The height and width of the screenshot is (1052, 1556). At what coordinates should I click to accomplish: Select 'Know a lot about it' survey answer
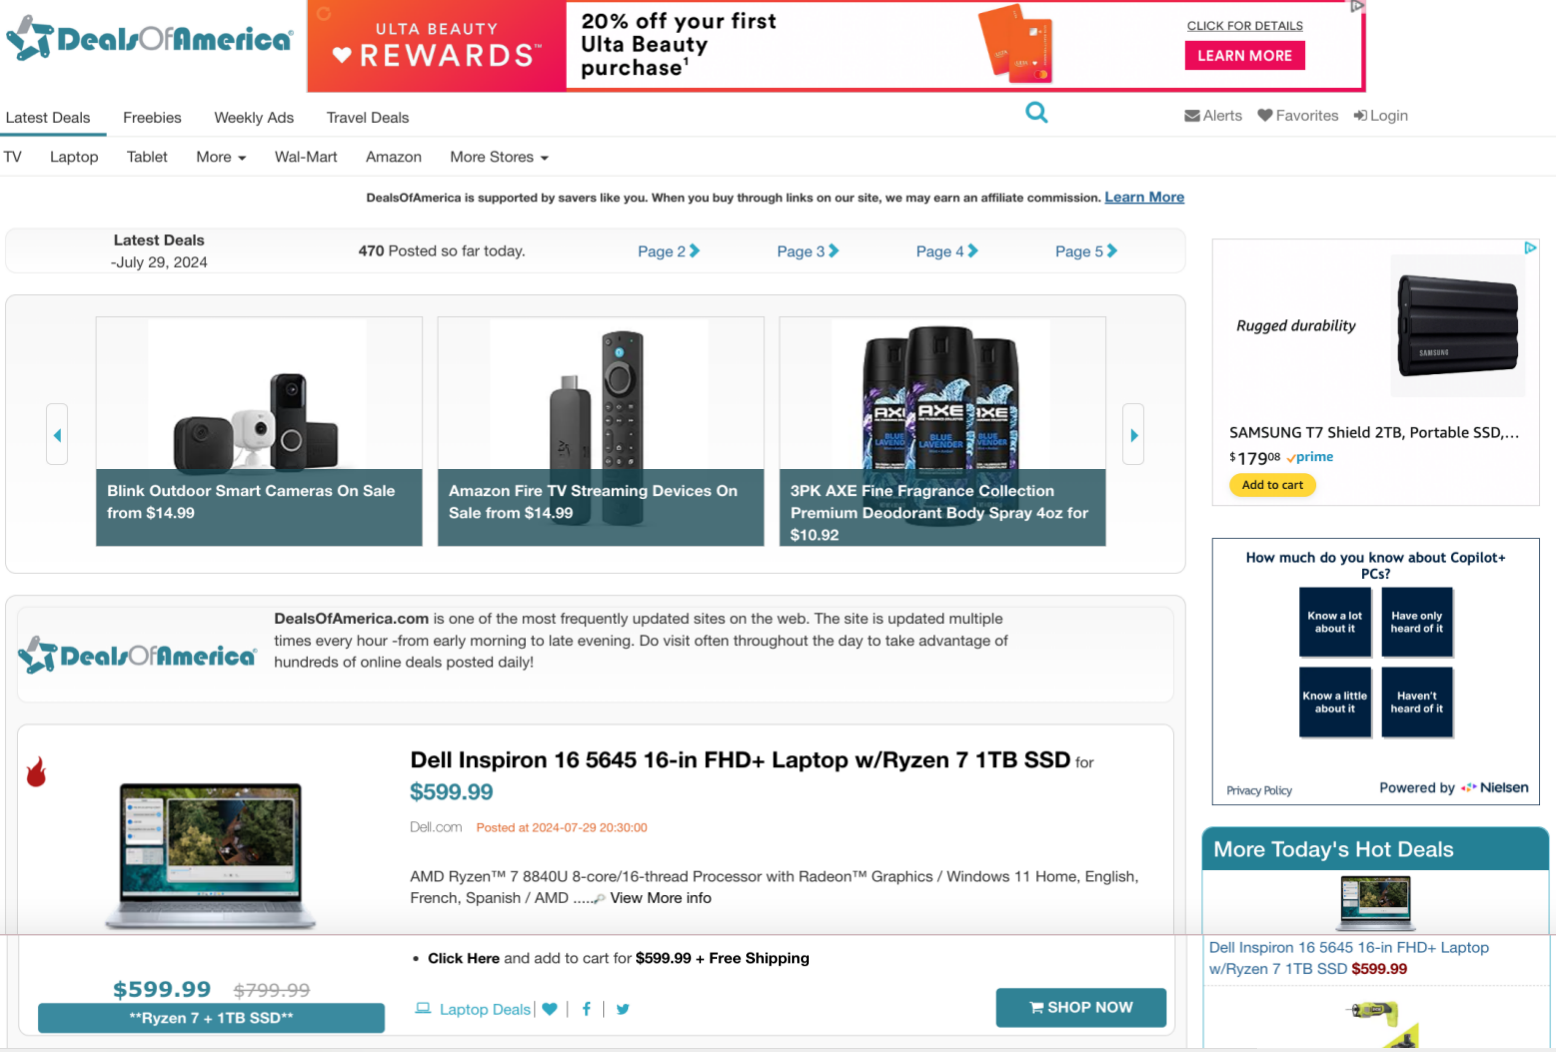click(x=1335, y=622)
